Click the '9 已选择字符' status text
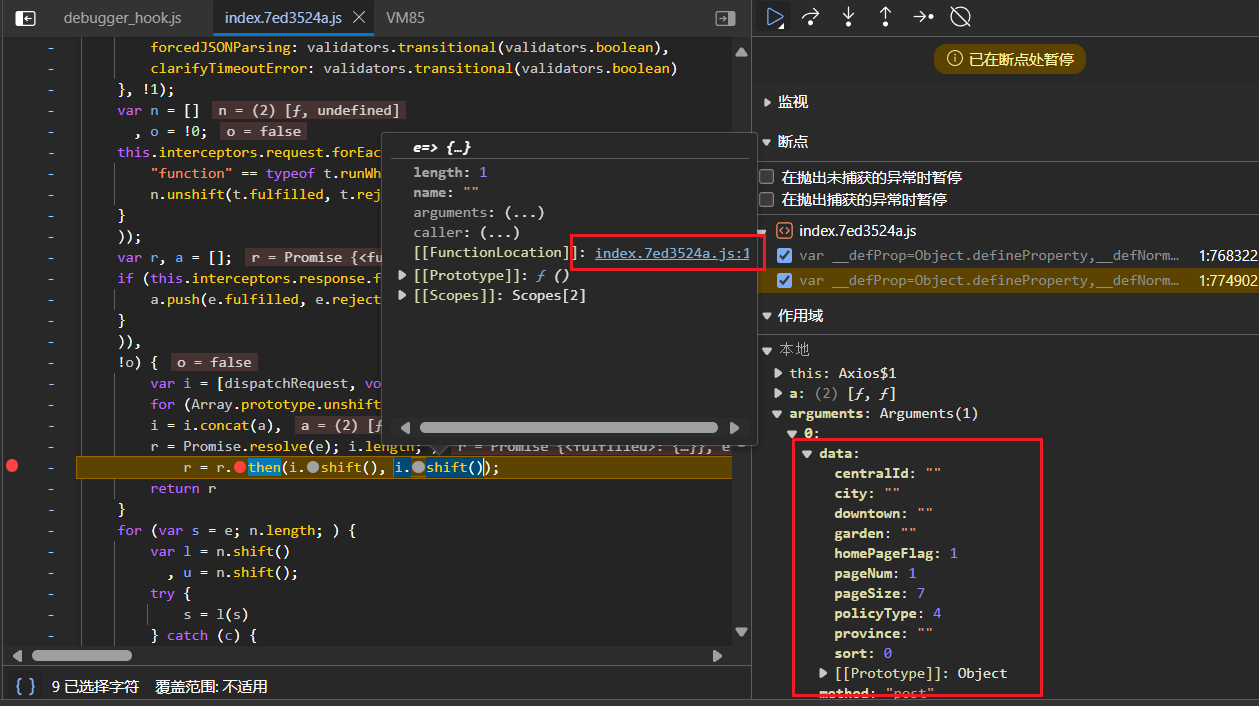The height and width of the screenshot is (706, 1259). pyautogui.click(x=95, y=687)
